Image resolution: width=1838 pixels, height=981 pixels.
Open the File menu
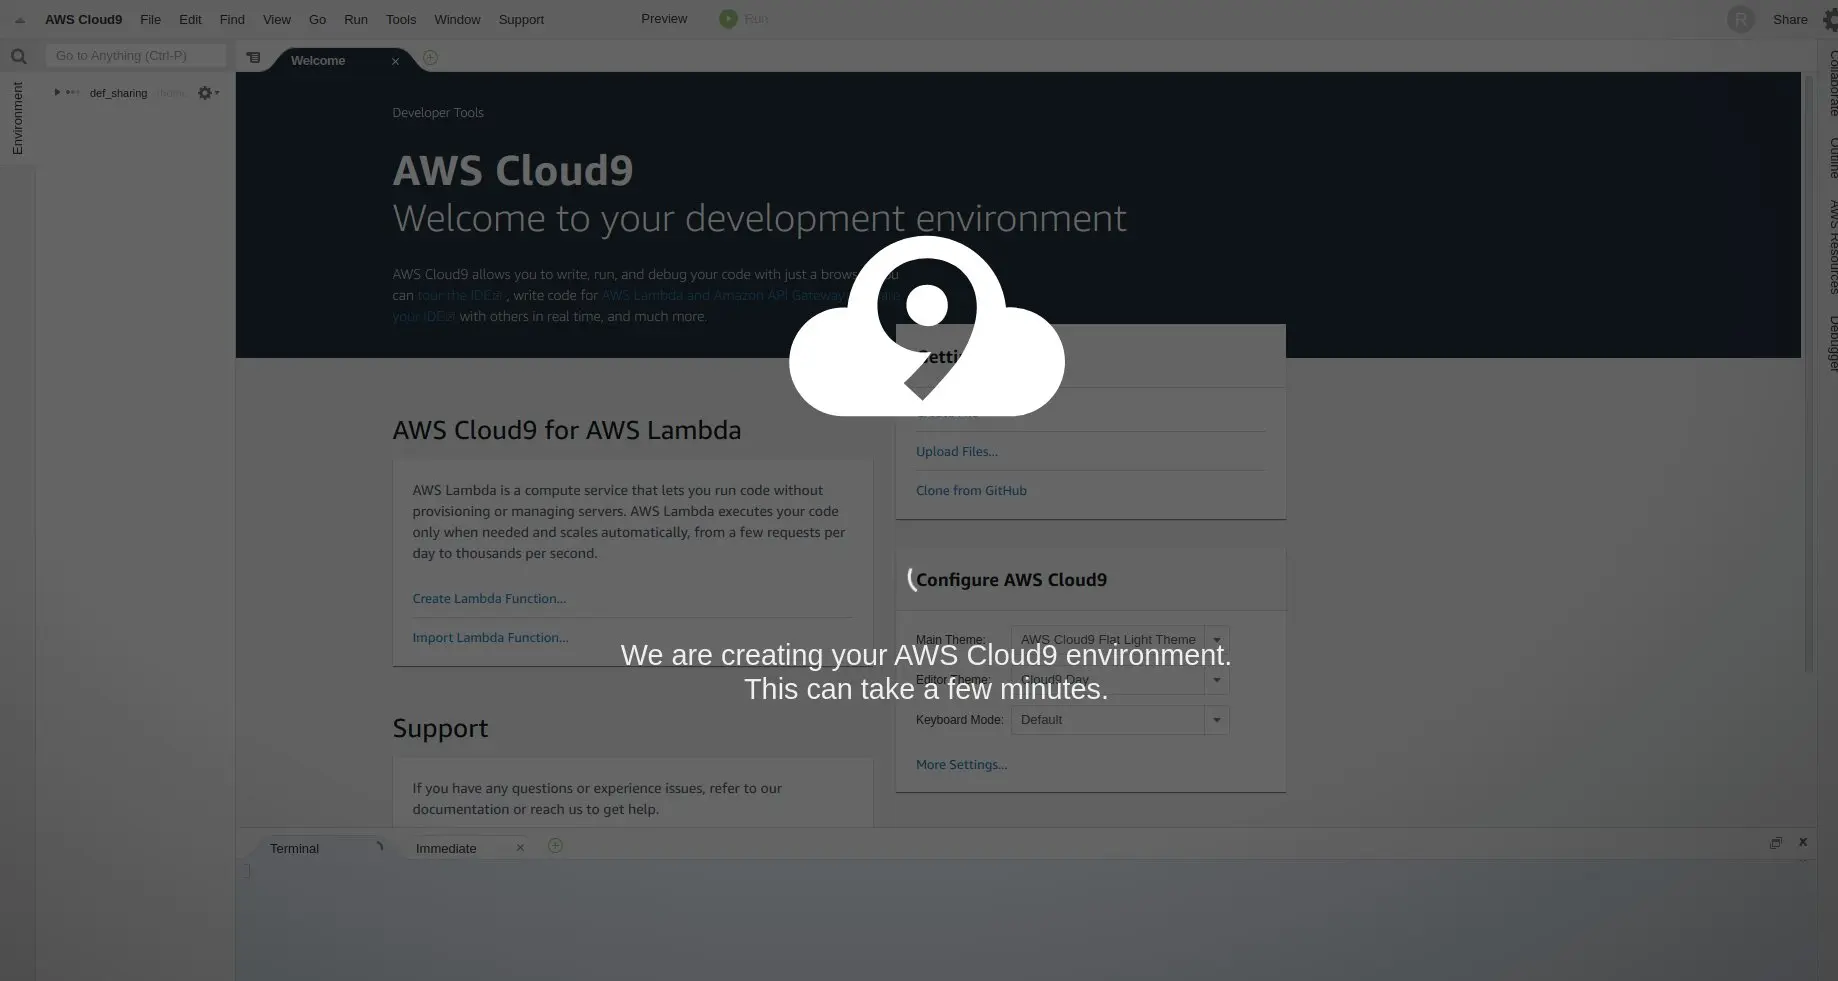(x=150, y=19)
